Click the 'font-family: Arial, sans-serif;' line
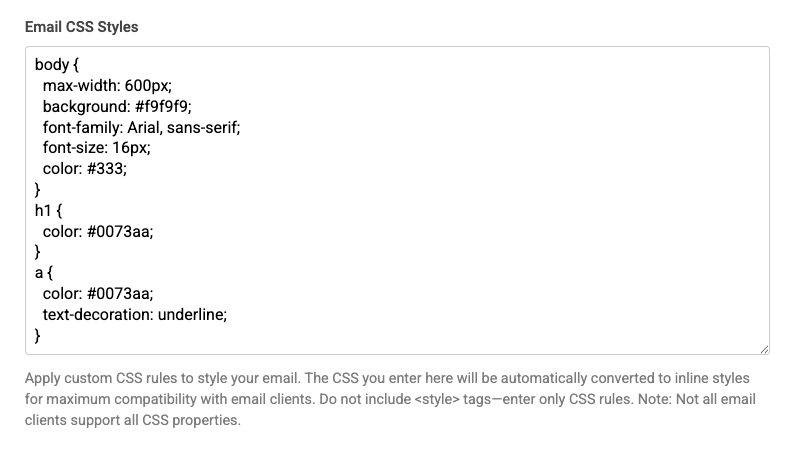The width and height of the screenshot is (795, 450). tap(141, 127)
